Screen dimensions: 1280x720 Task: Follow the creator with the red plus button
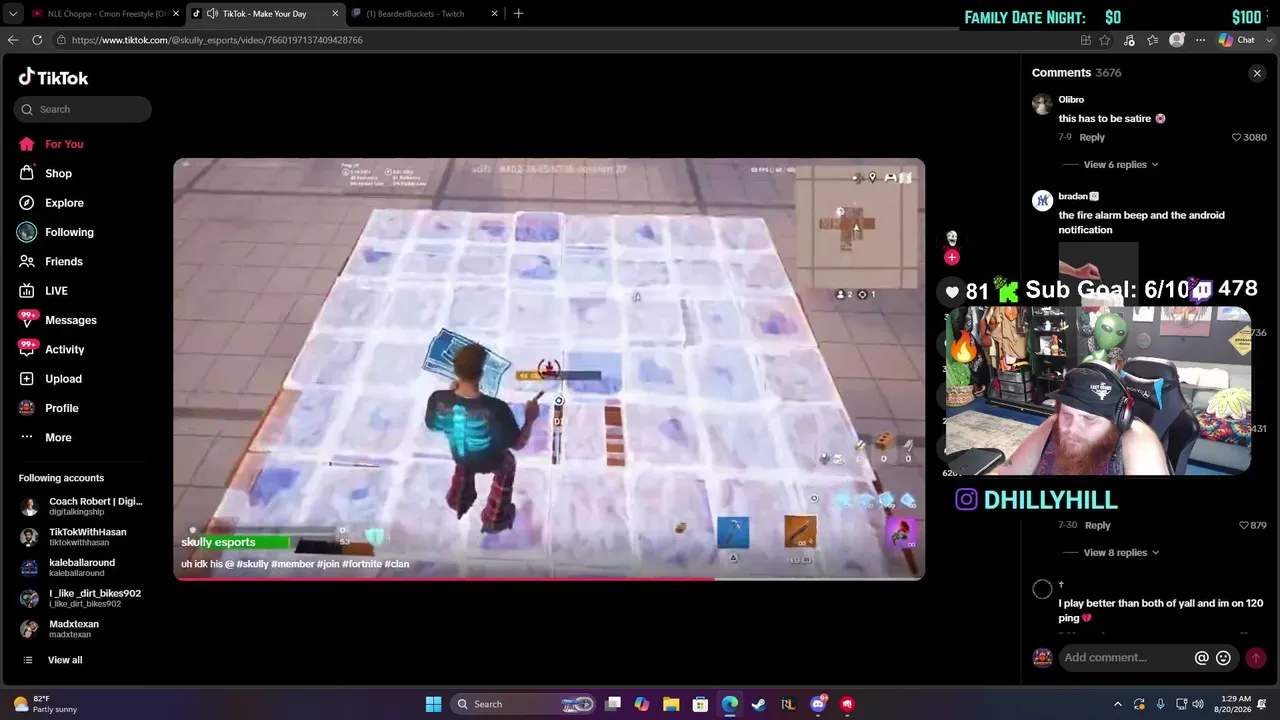pyautogui.click(x=952, y=257)
